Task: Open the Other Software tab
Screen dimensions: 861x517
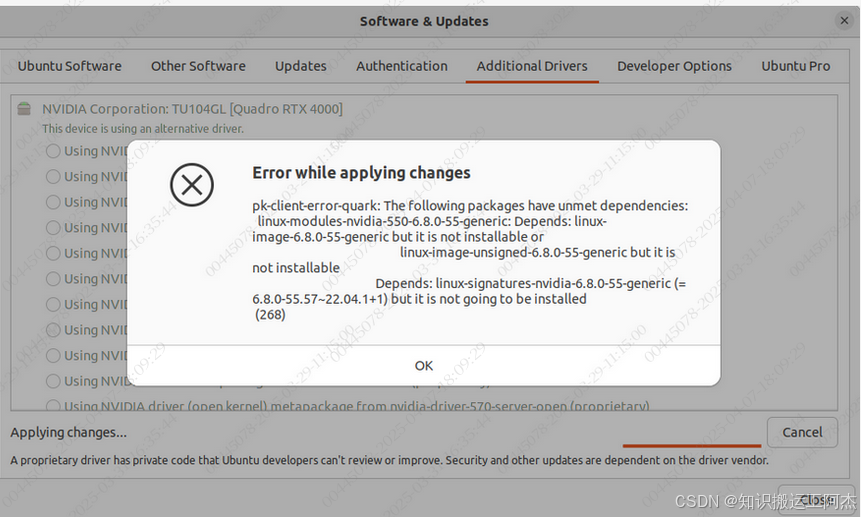Action: tap(198, 66)
